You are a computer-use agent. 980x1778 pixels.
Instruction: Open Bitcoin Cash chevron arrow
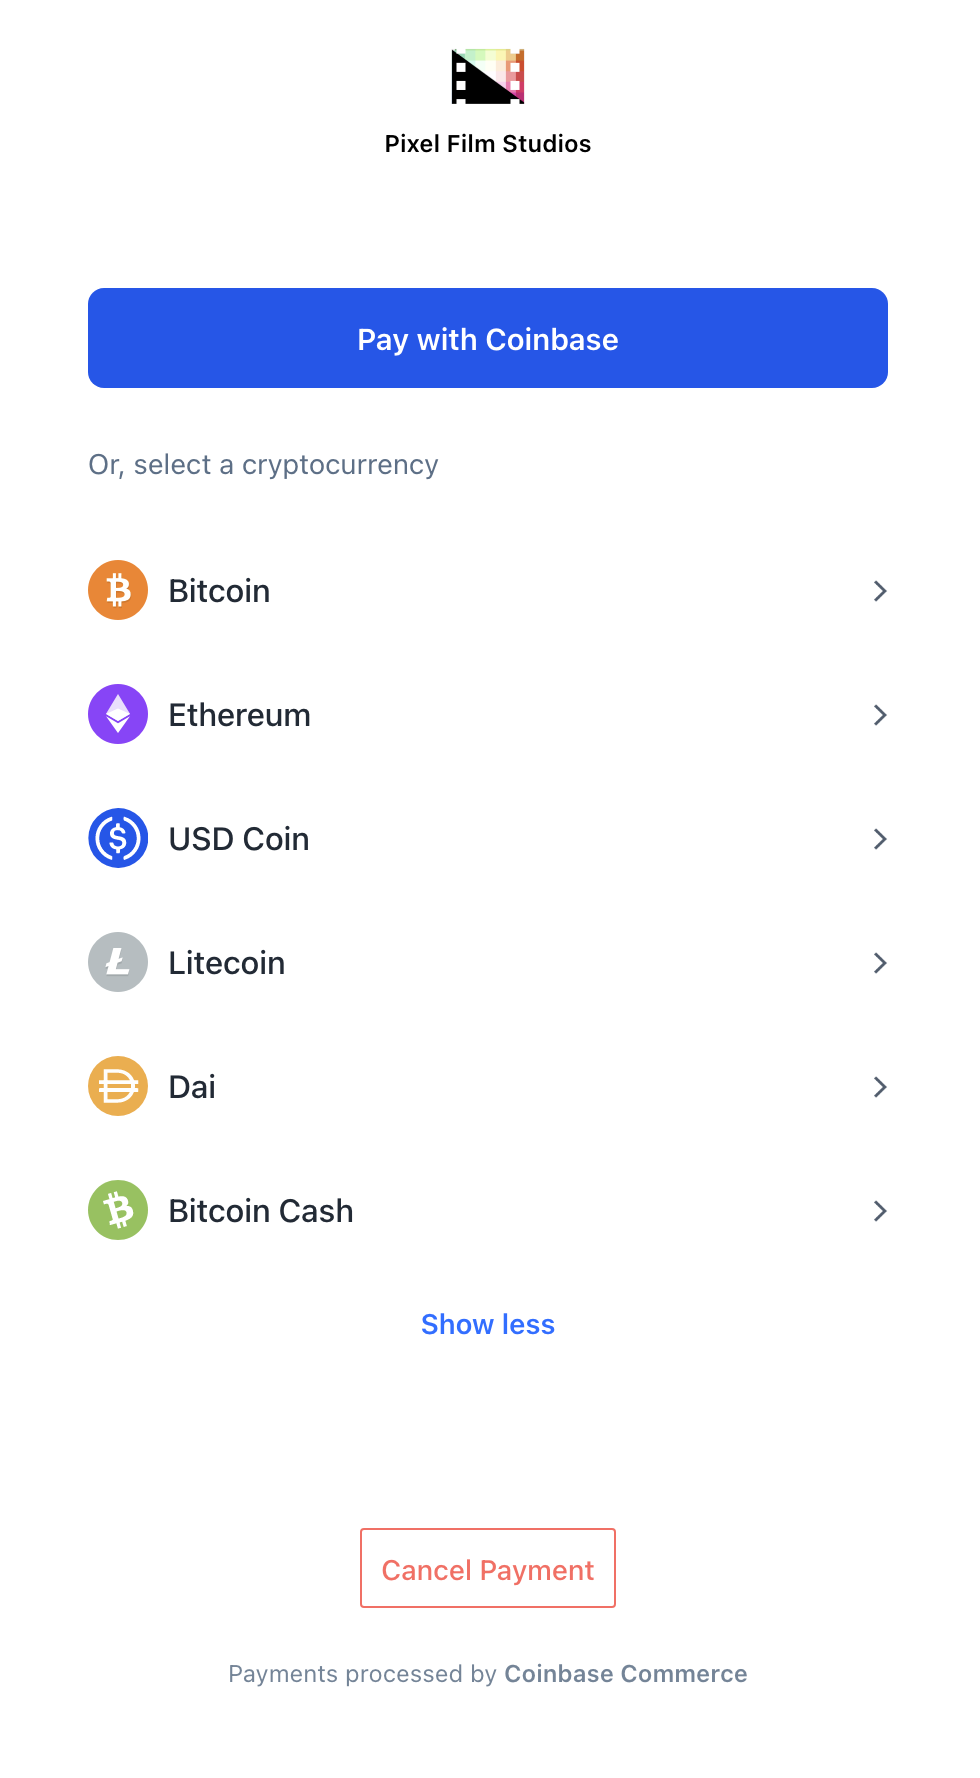(x=880, y=1211)
